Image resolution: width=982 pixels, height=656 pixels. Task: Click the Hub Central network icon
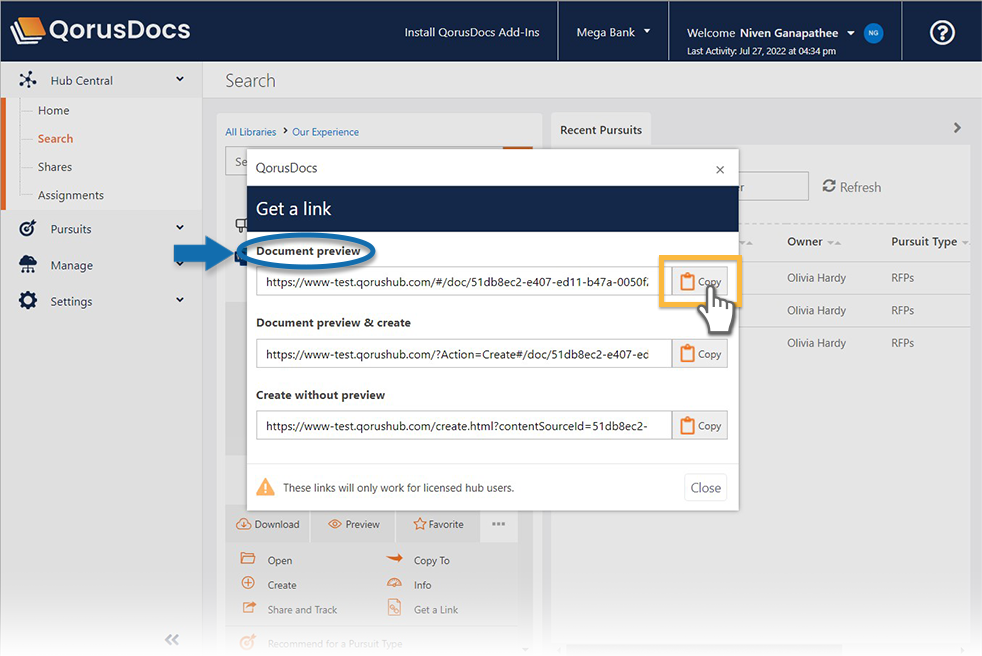click(x=28, y=80)
